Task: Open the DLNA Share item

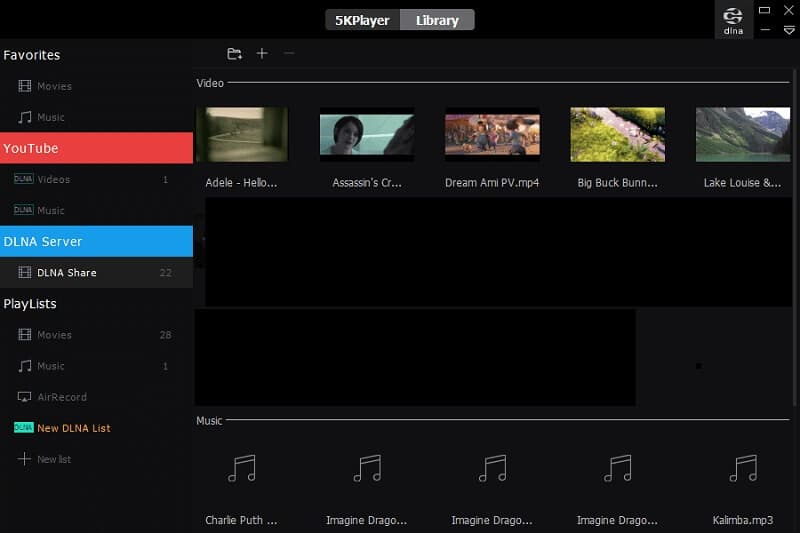Action: point(96,272)
